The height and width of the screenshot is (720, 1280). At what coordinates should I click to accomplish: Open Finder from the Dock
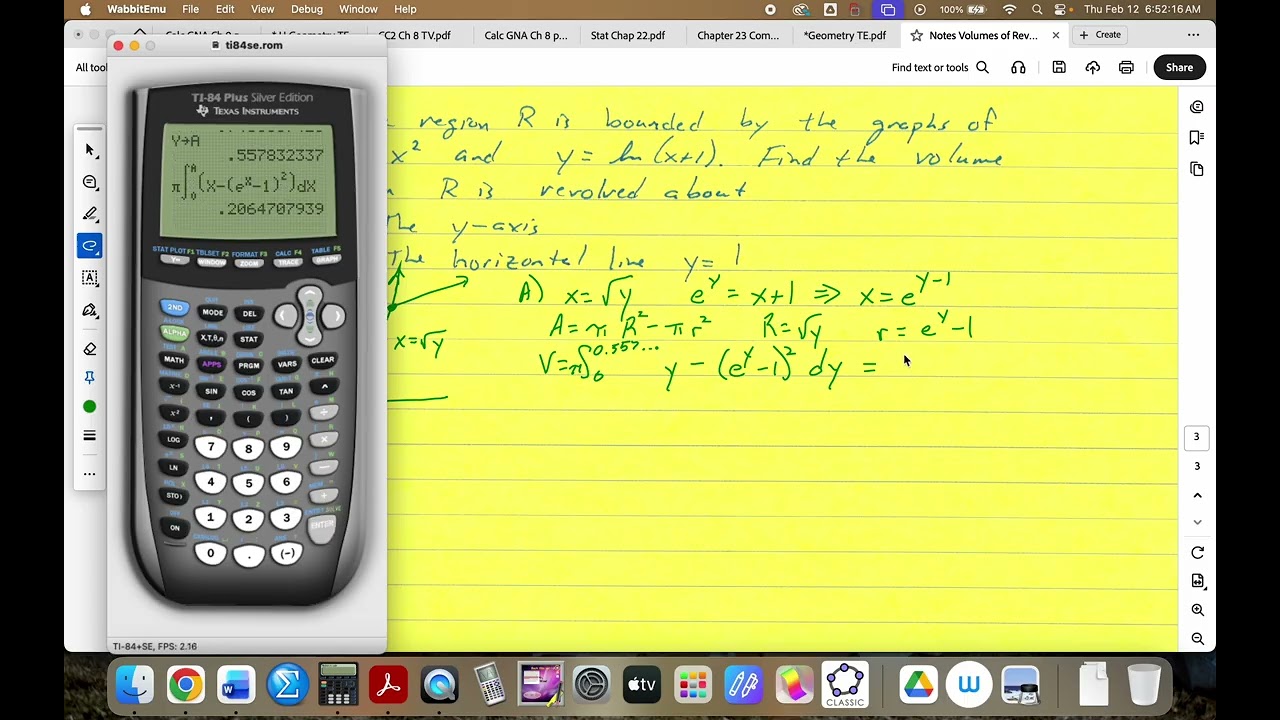click(x=134, y=685)
